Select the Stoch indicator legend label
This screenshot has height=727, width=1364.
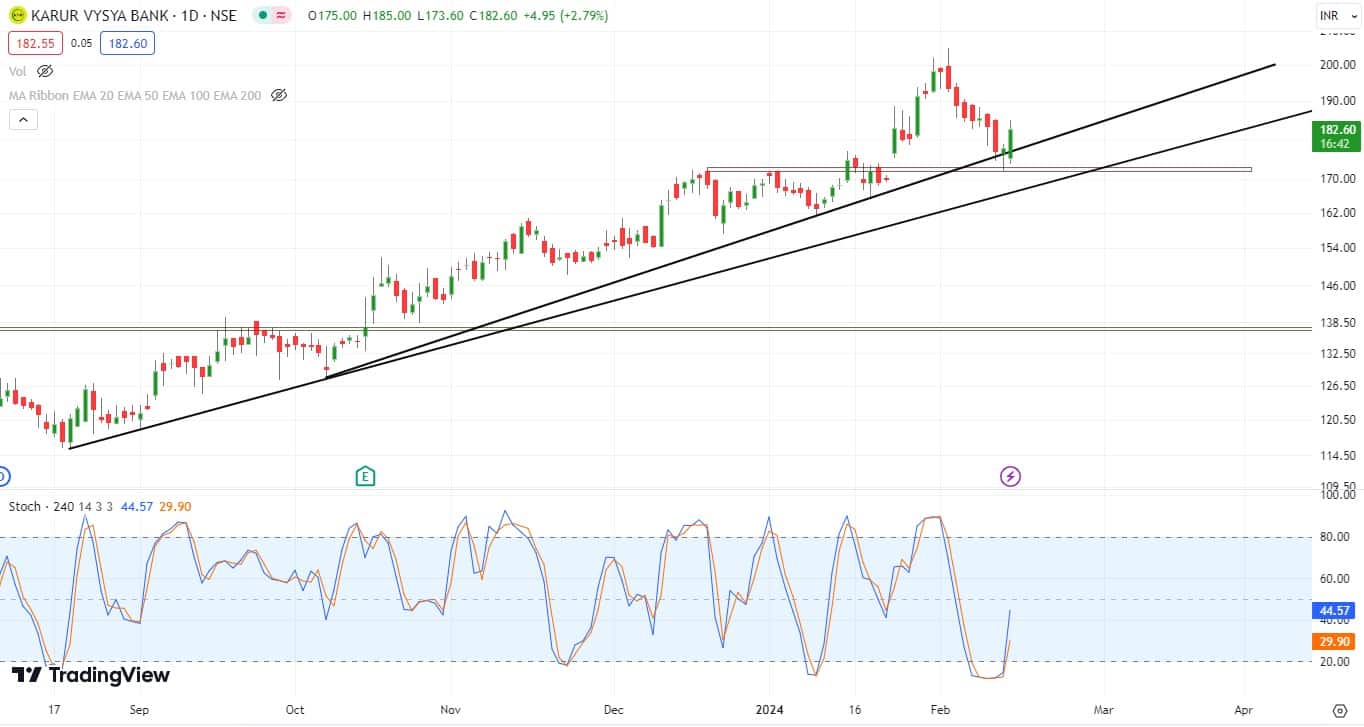tap(25, 506)
